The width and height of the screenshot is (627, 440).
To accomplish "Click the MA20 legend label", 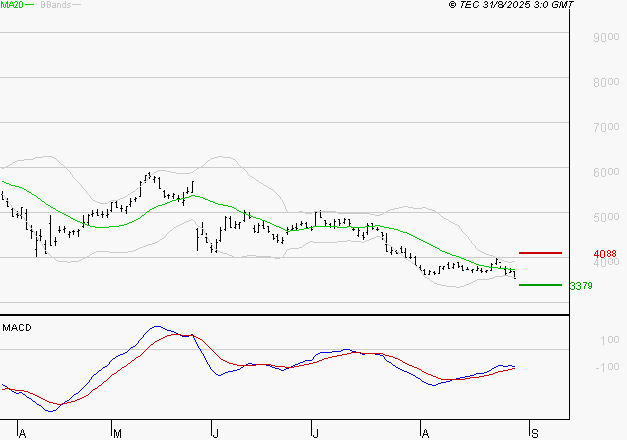I will [x=12, y=5].
